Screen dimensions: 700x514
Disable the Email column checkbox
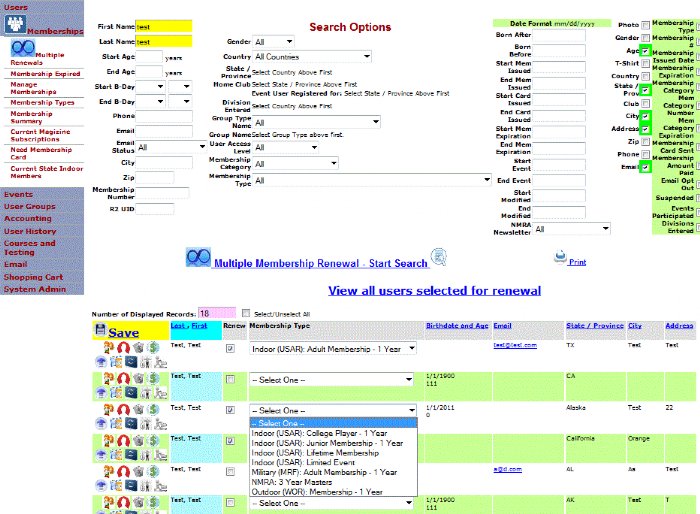point(646,167)
